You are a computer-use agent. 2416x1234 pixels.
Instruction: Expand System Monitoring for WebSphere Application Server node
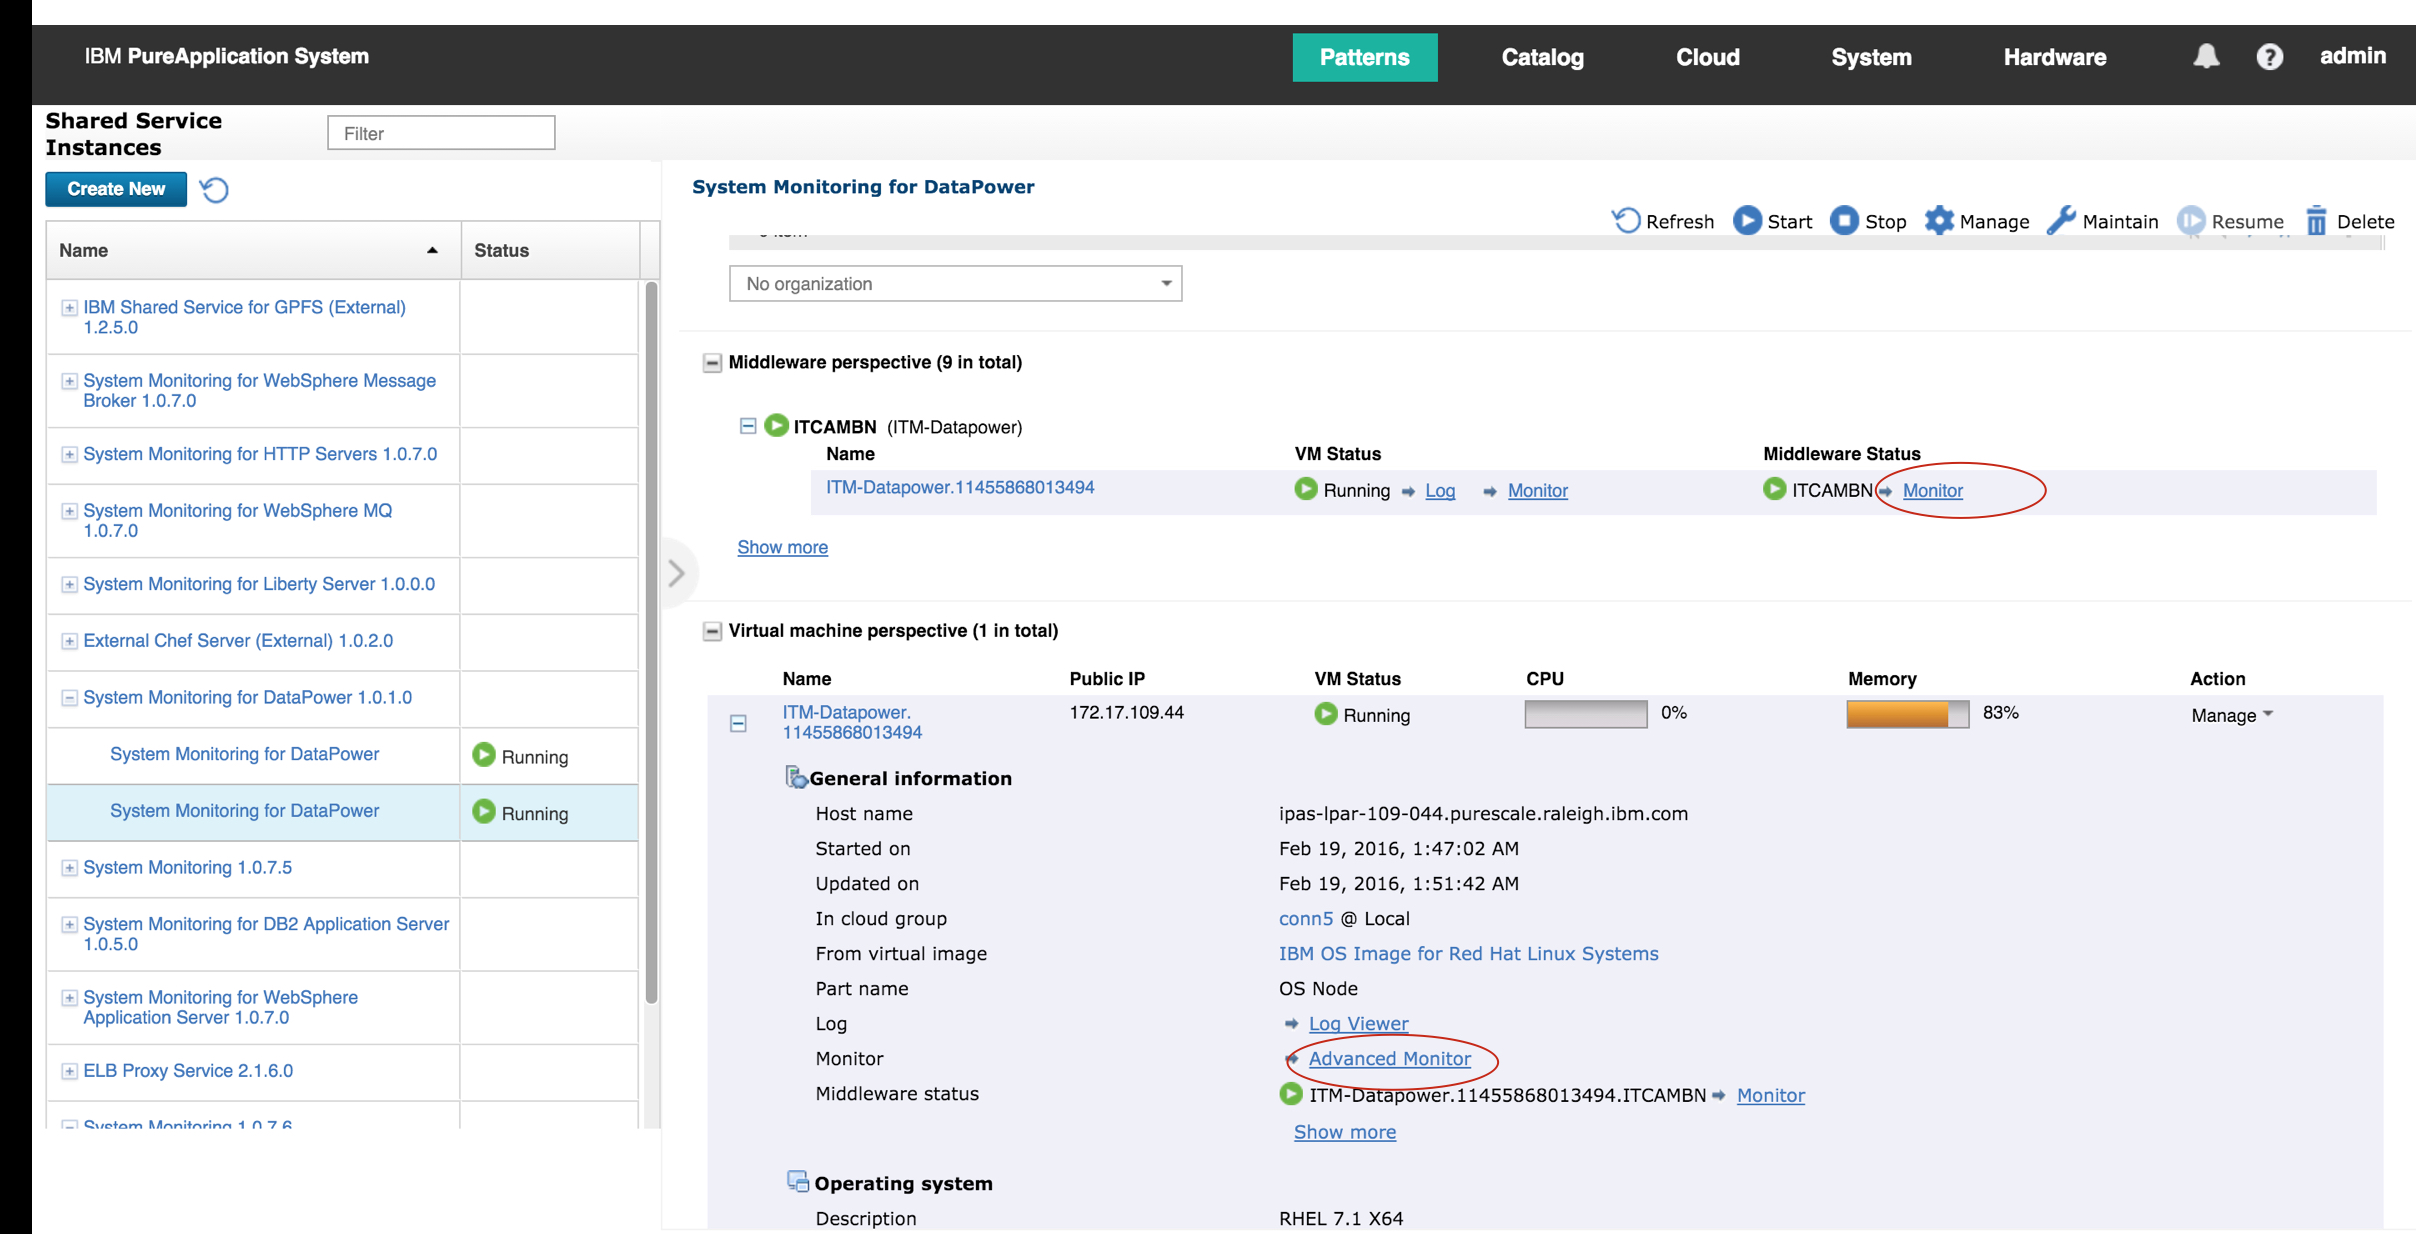69,998
